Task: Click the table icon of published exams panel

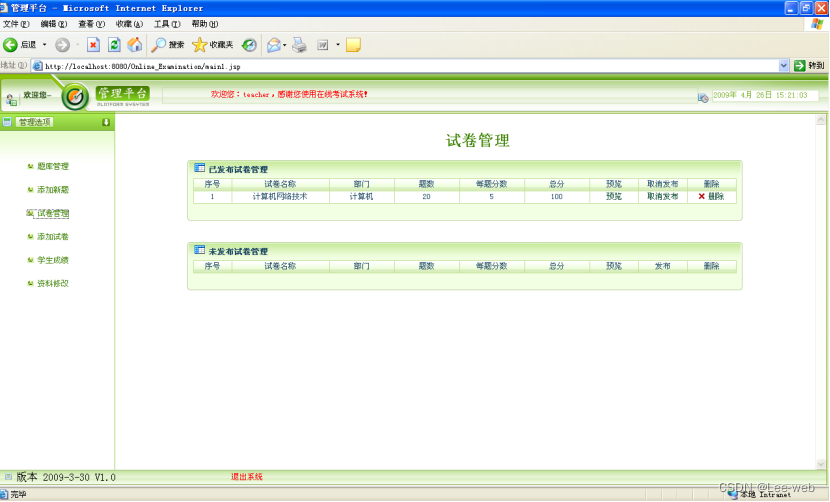Action: tap(200, 168)
